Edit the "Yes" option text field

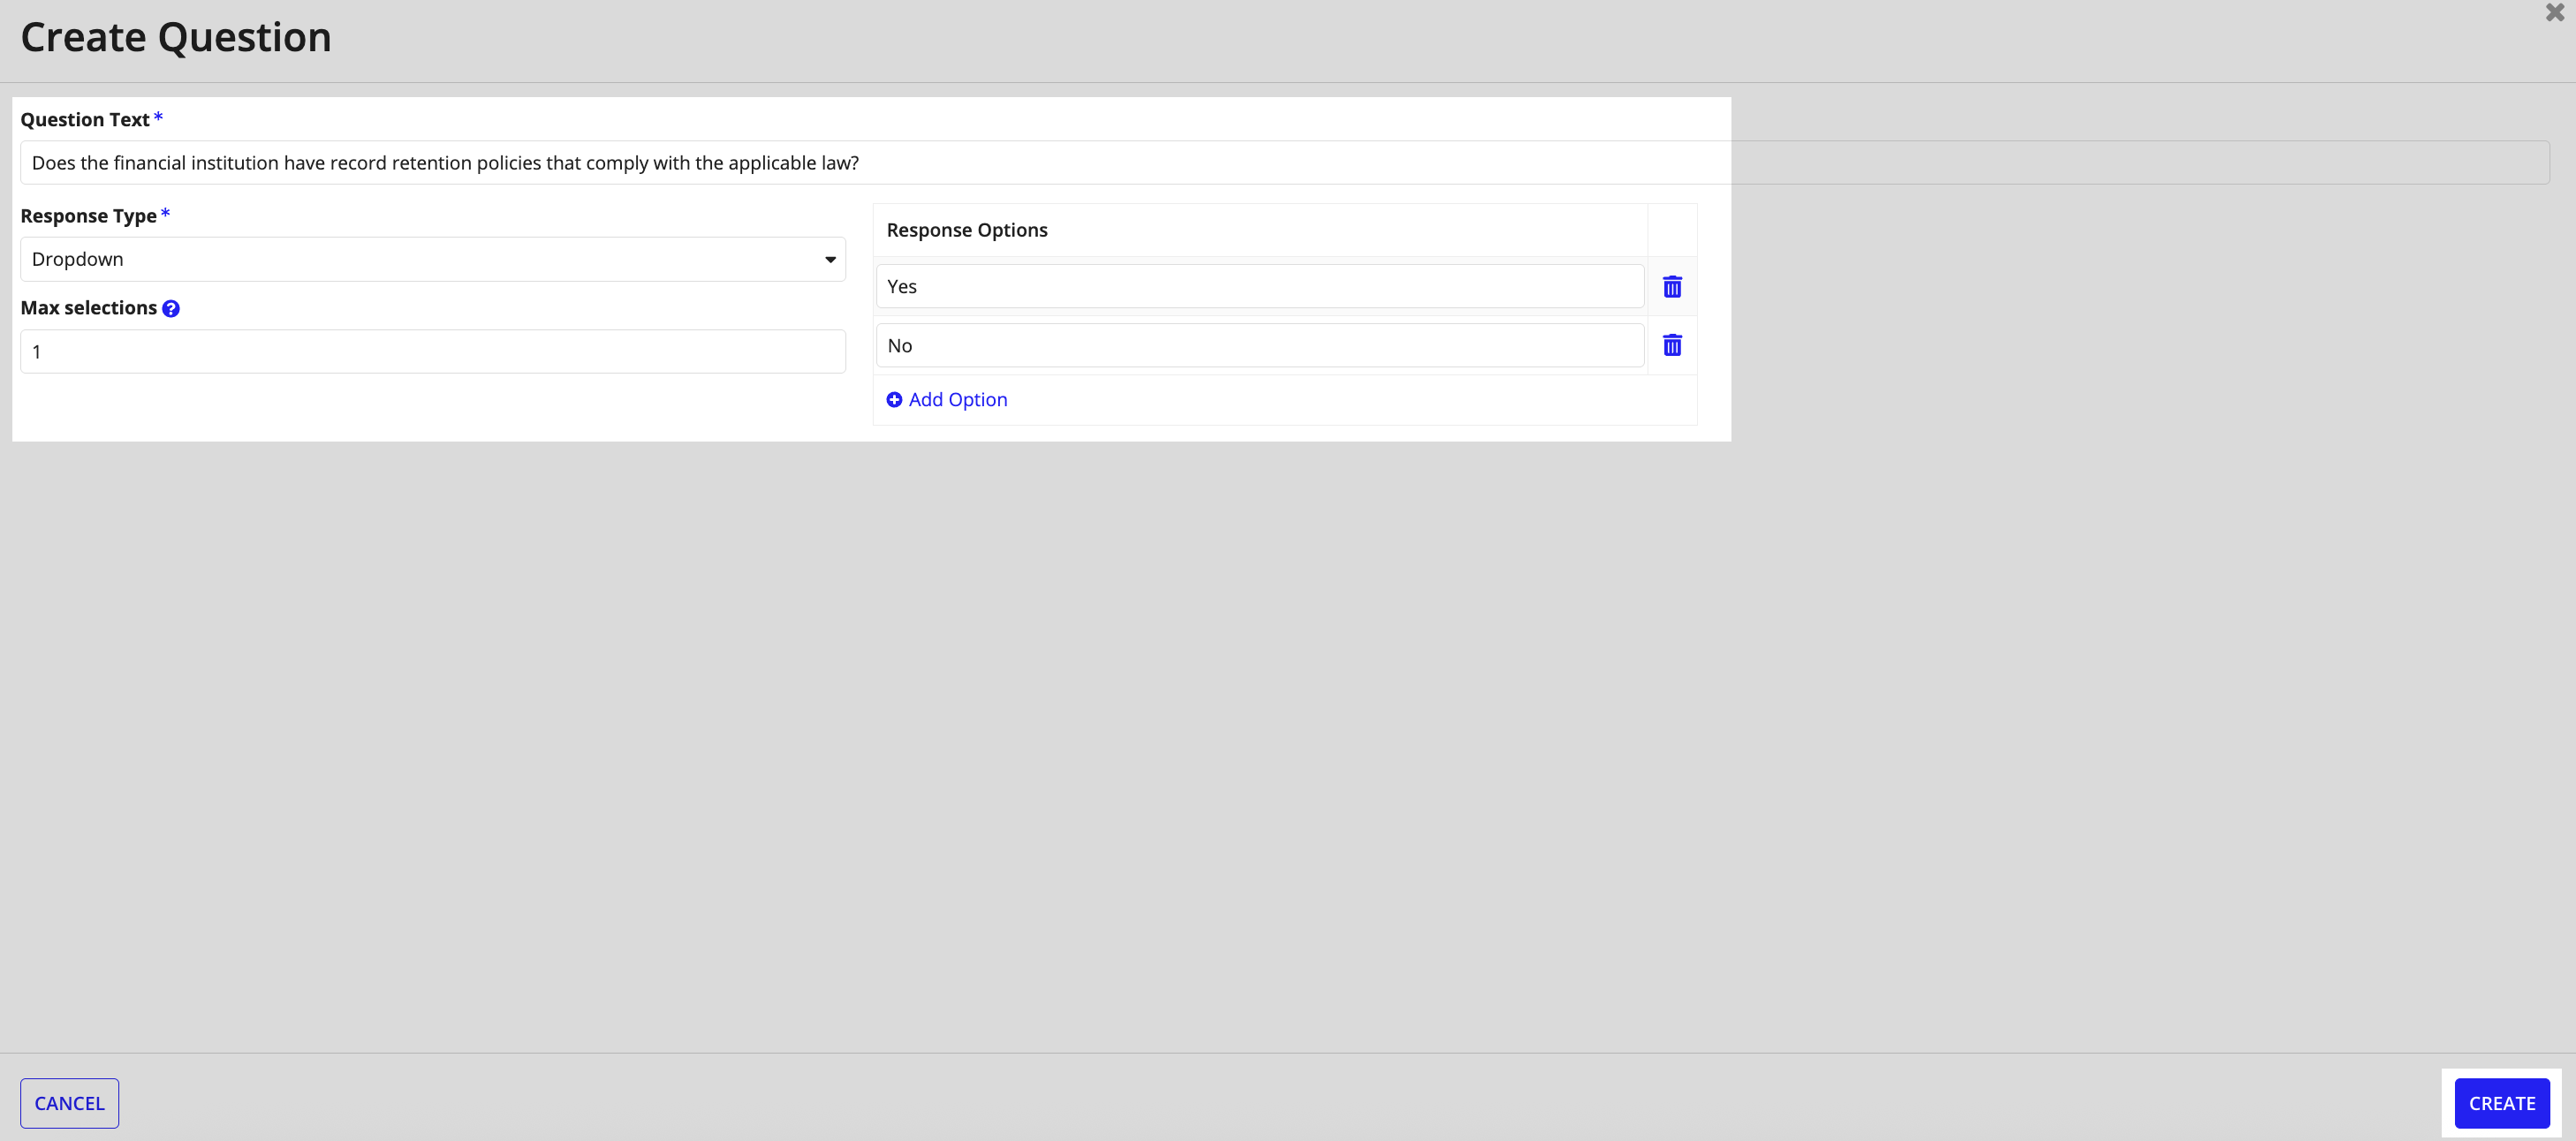point(1260,286)
